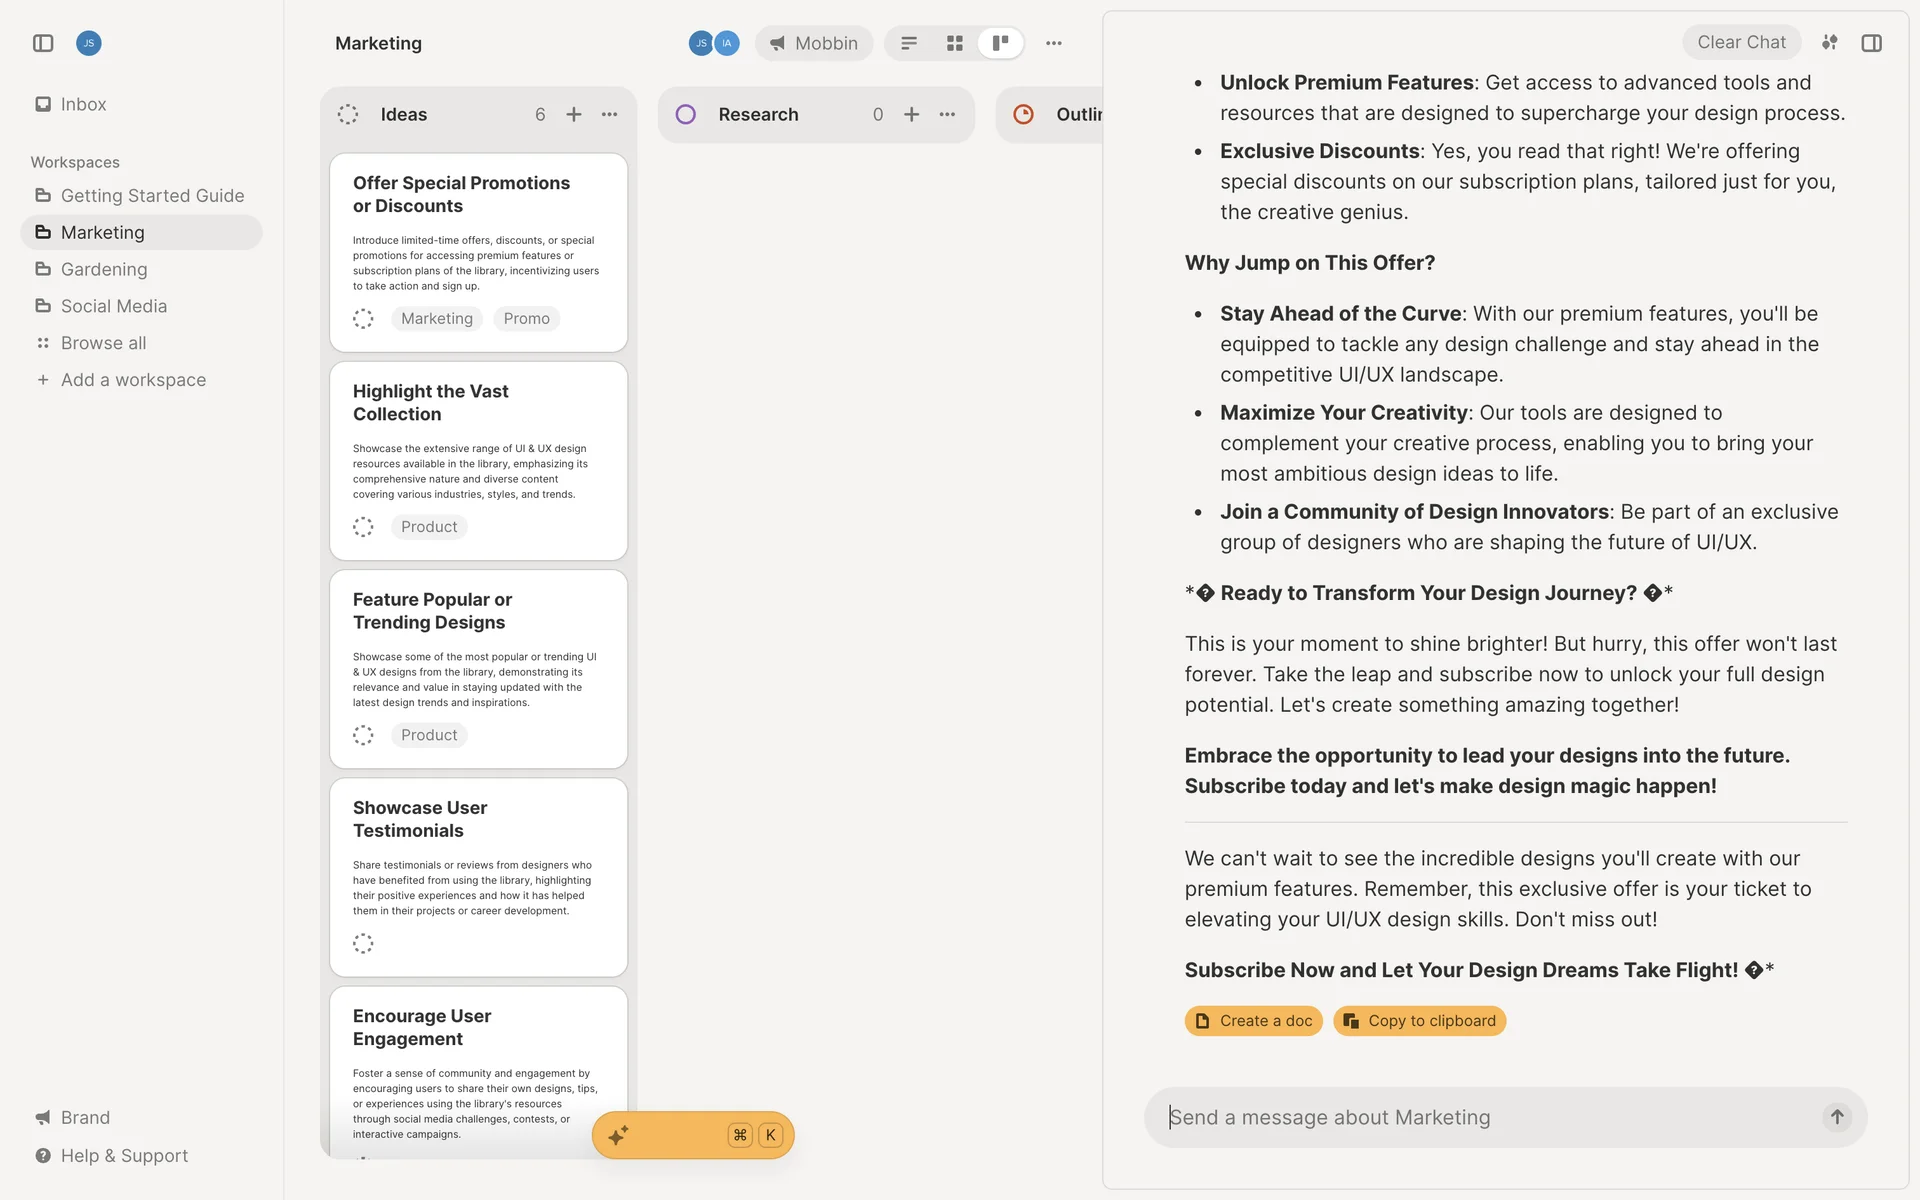Switch to list view layout
Viewport: 1920px width, 1200px height.
click(909, 43)
